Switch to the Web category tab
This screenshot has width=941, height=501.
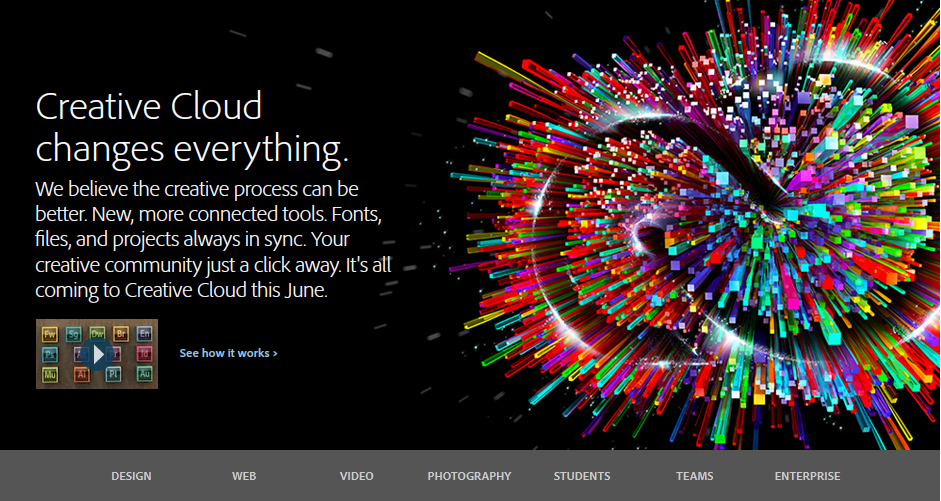244,476
